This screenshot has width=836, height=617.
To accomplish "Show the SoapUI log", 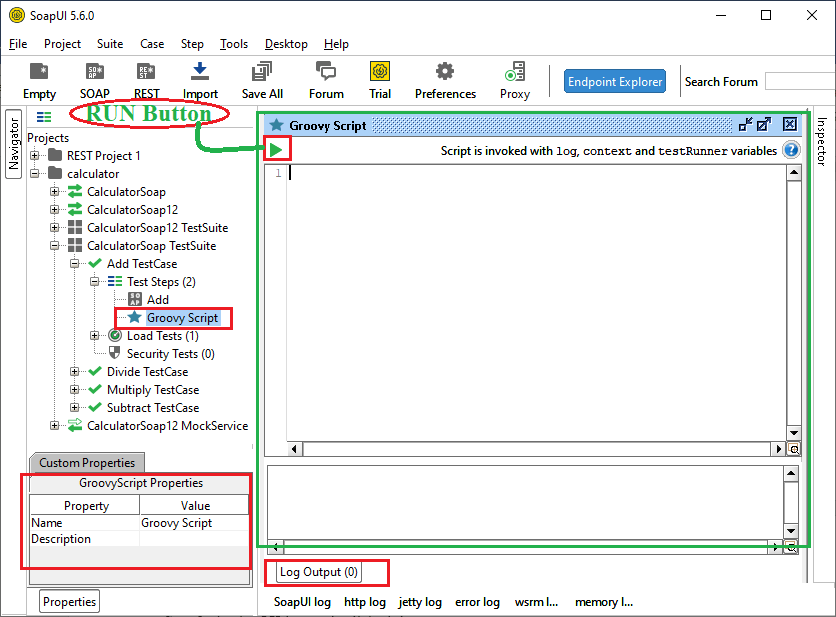I will point(302,602).
